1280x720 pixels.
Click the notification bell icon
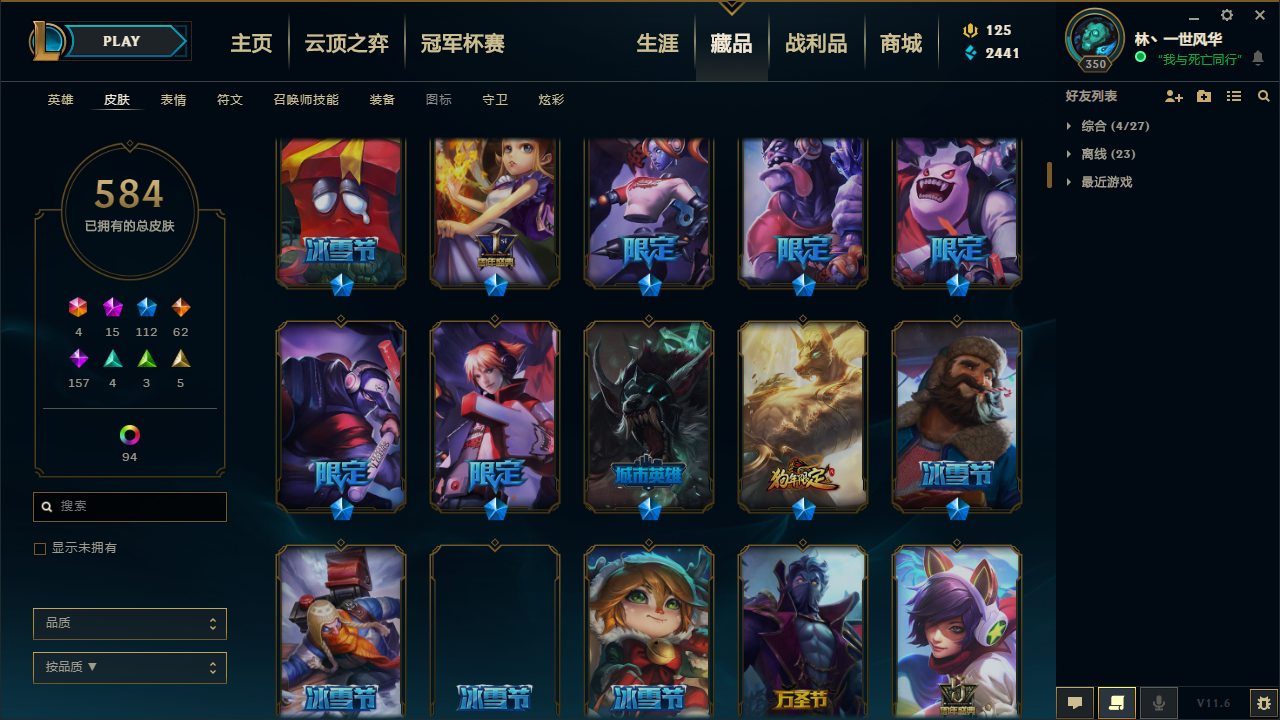tap(1258, 59)
